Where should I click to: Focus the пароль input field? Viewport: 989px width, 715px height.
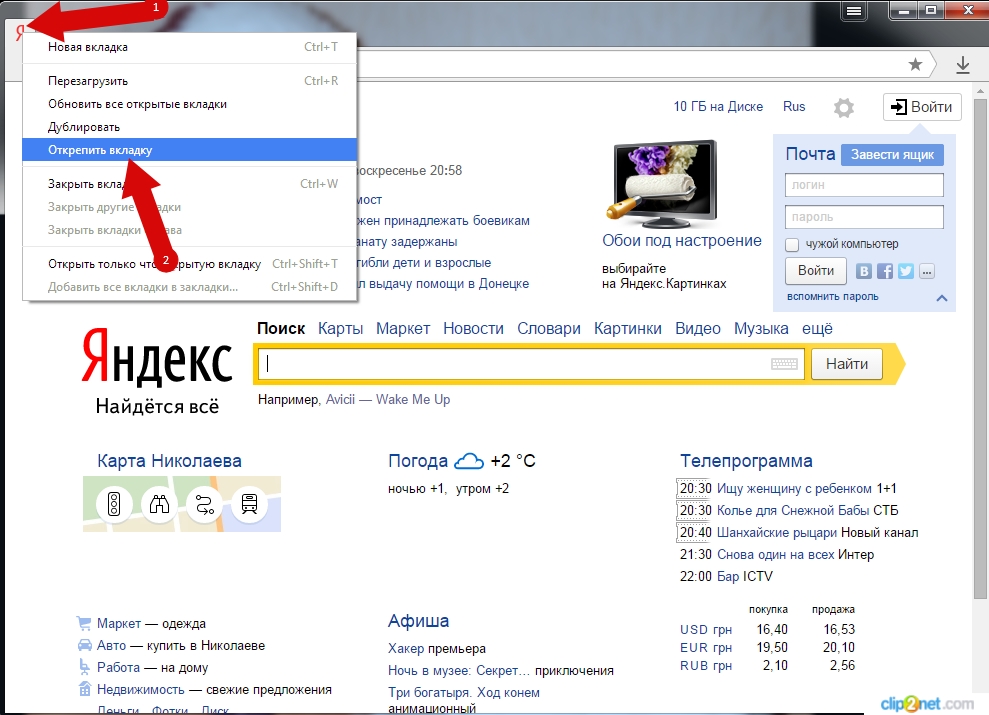[x=864, y=217]
